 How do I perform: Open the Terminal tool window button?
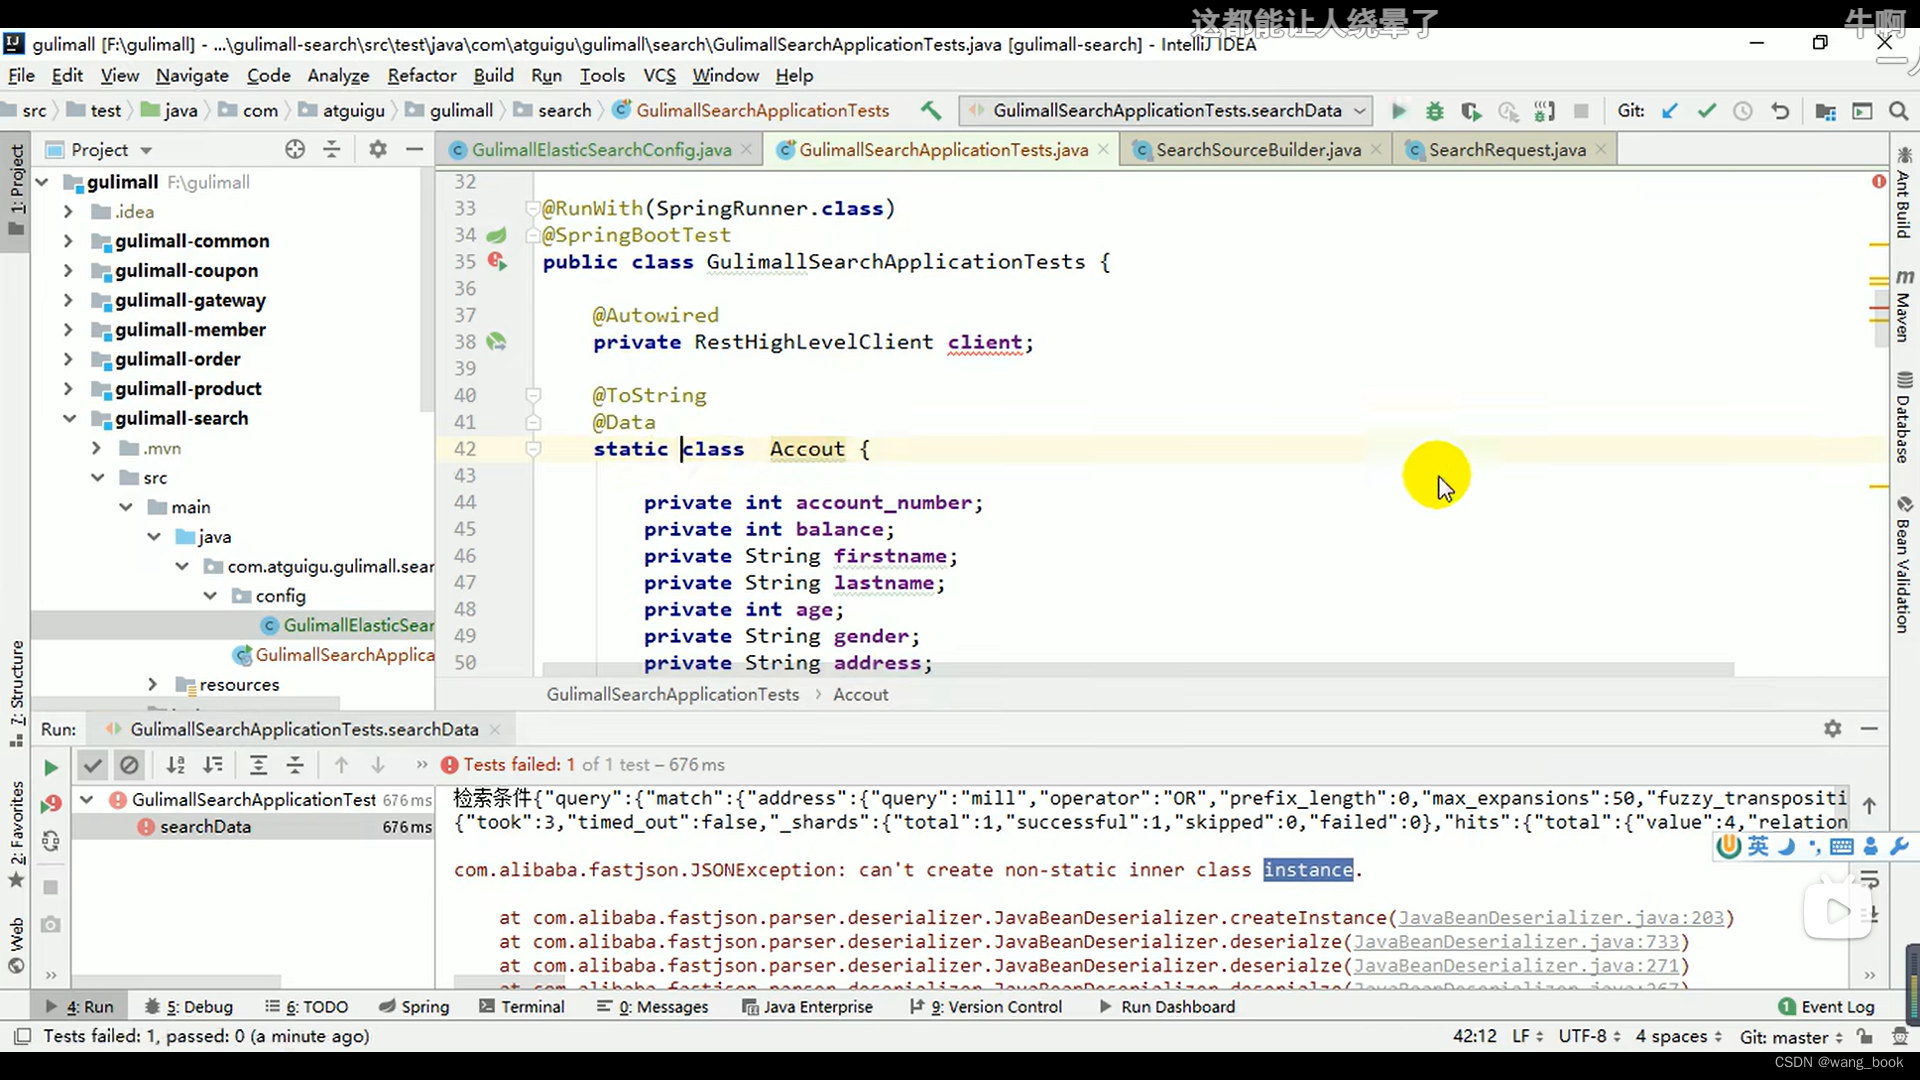point(522,1007)
